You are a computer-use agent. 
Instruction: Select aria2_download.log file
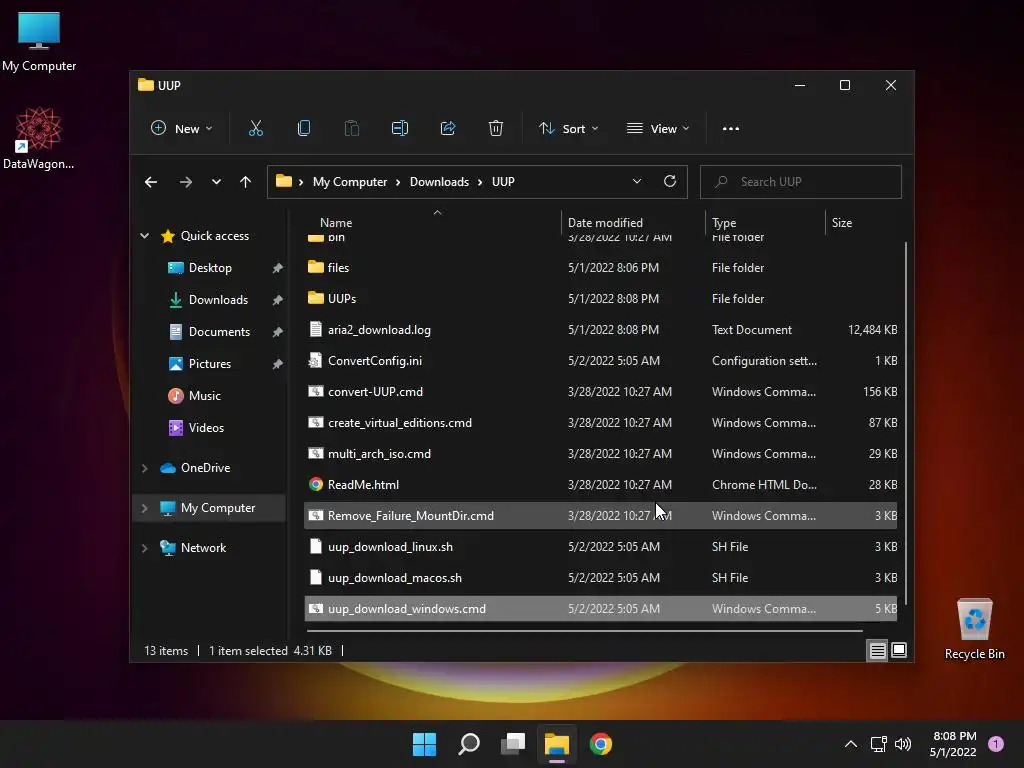click(600, 330)
